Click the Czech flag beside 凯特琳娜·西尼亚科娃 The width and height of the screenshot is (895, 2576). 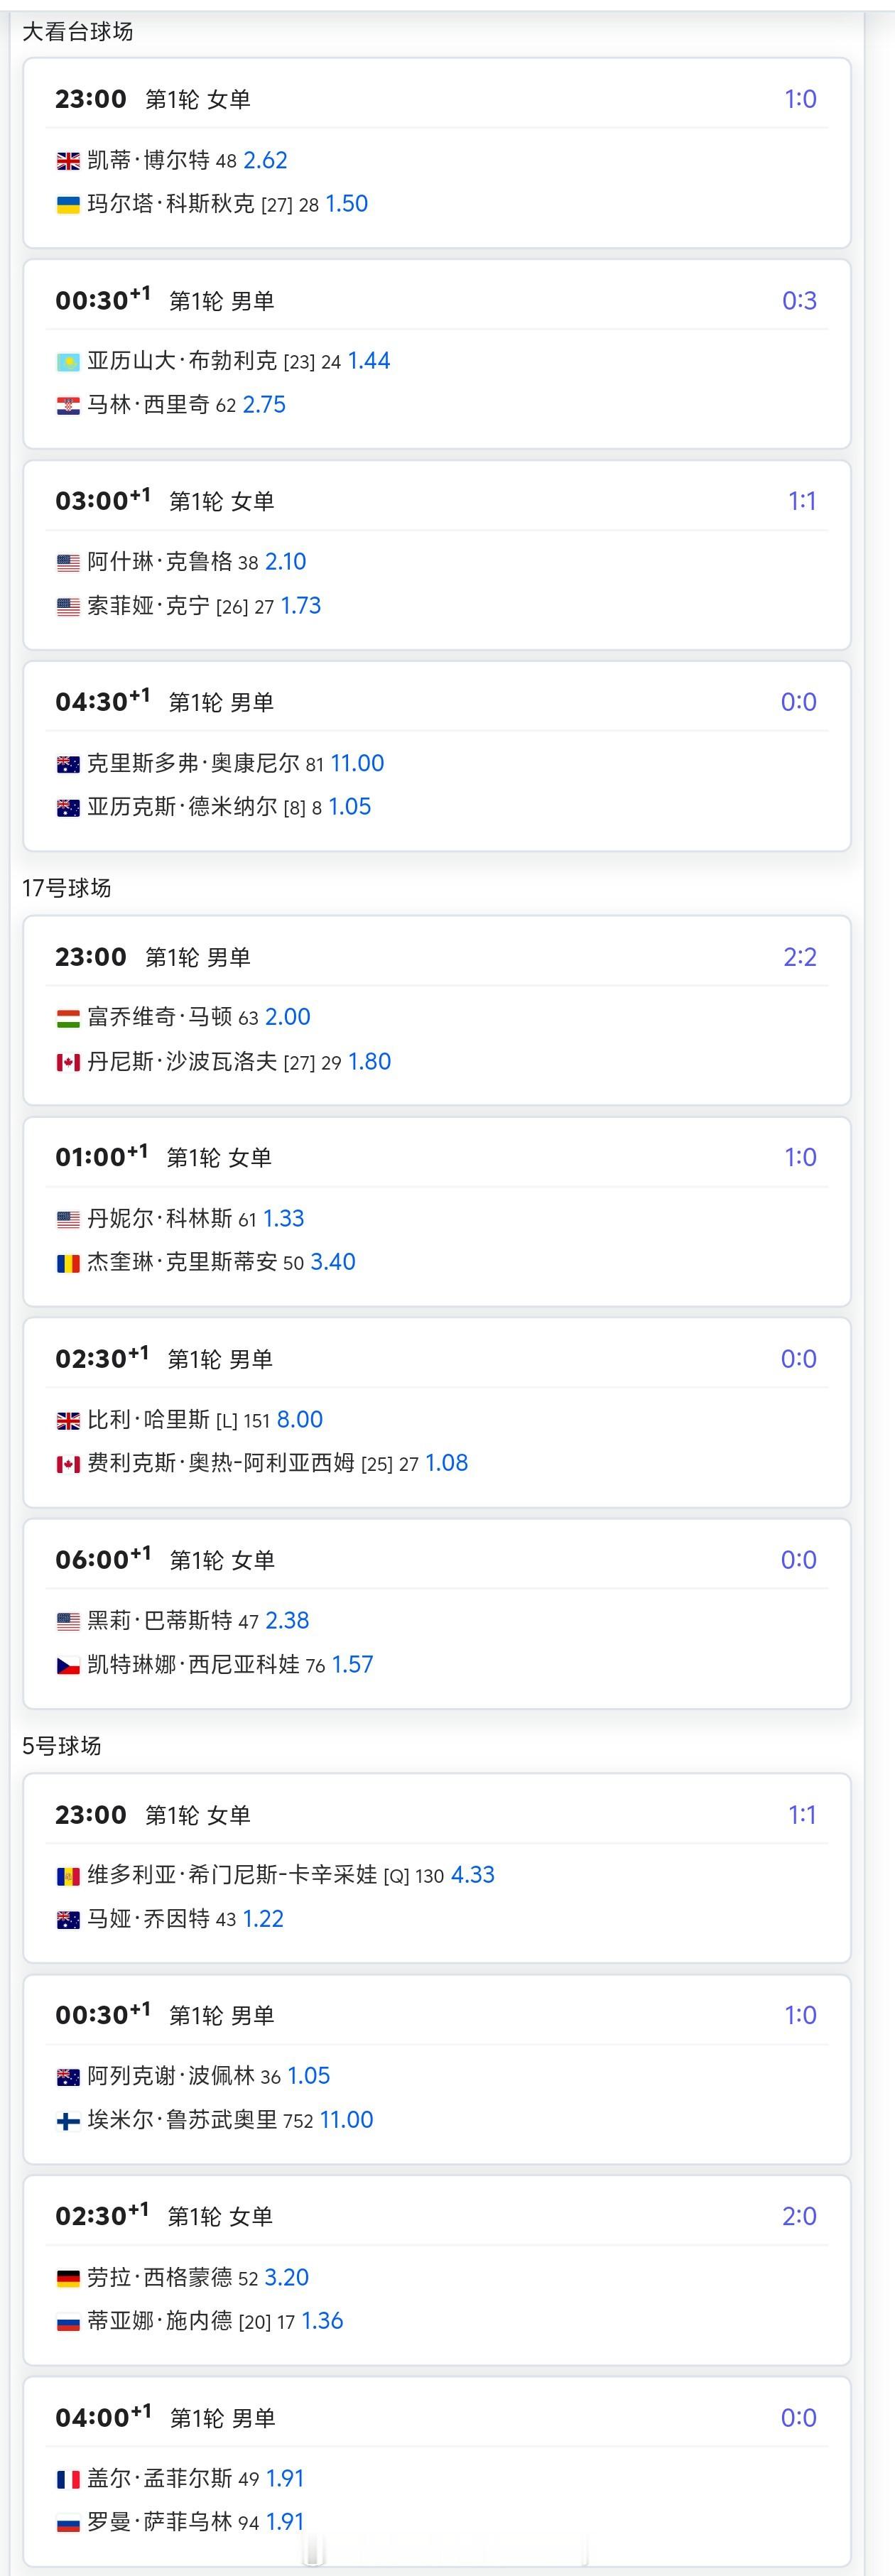point(68,1666)
